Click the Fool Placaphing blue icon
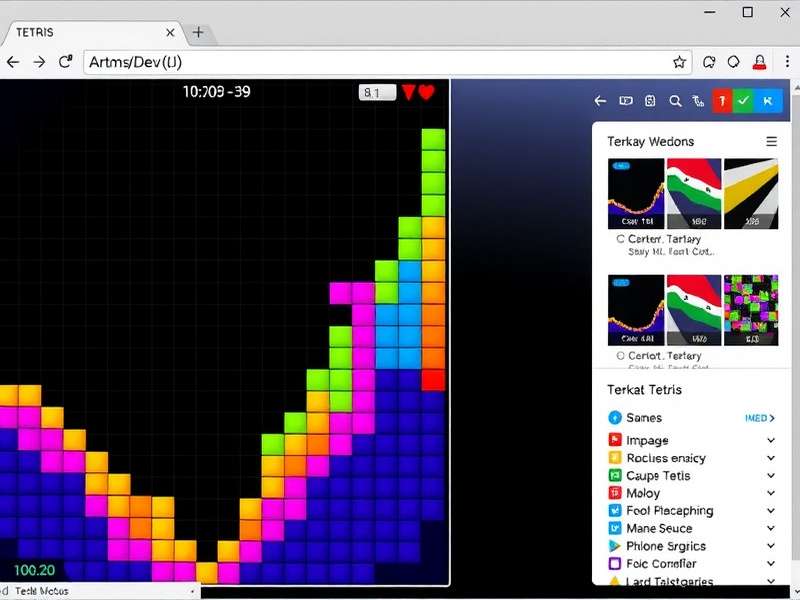The width and height of the screenshot is (800, 600). (x=615, y=511)
